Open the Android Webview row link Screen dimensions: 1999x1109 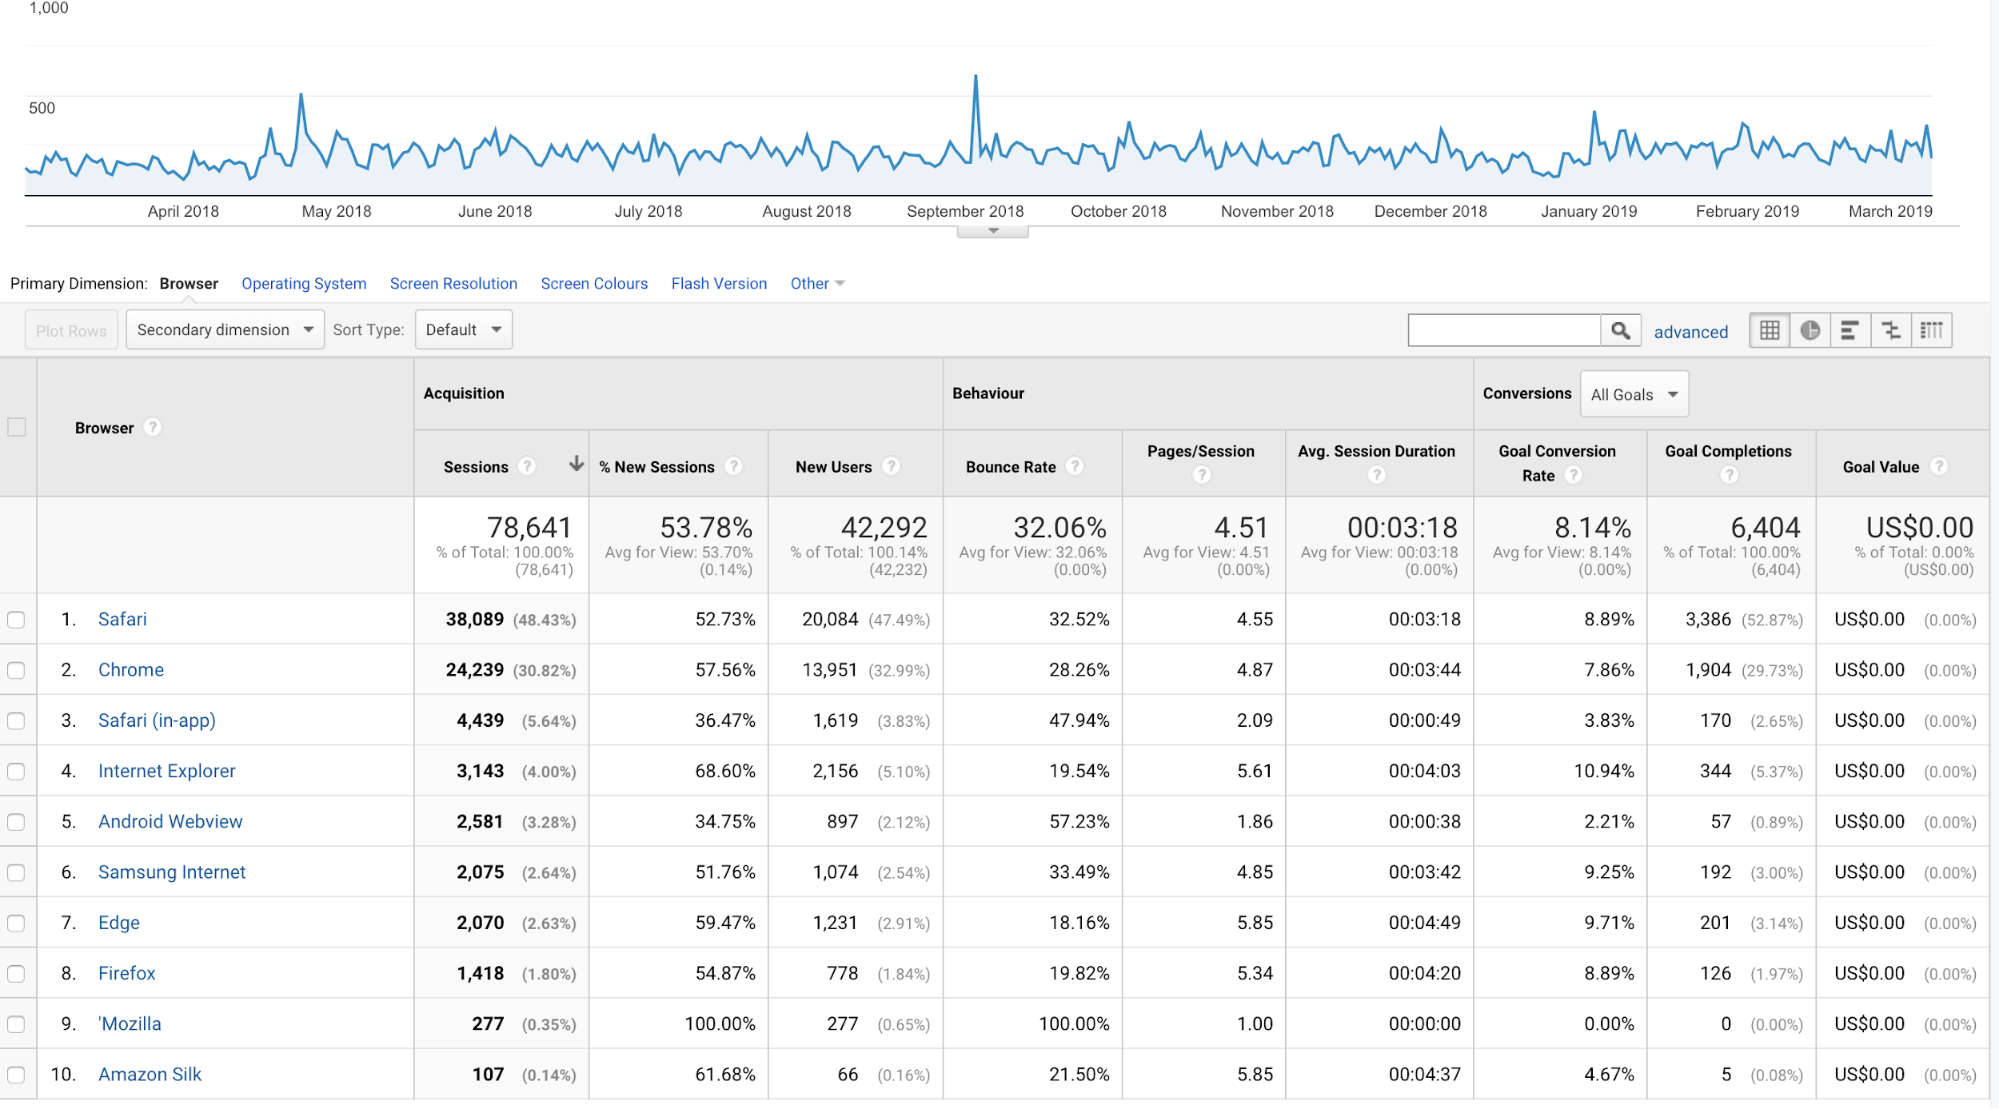click(170, 821)
